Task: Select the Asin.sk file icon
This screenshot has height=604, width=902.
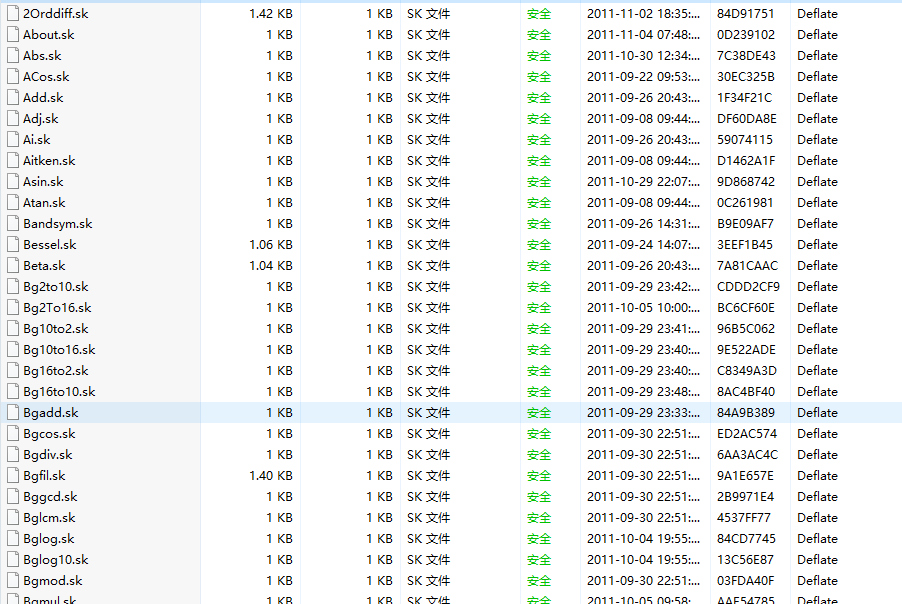Action: coord(13,181)
